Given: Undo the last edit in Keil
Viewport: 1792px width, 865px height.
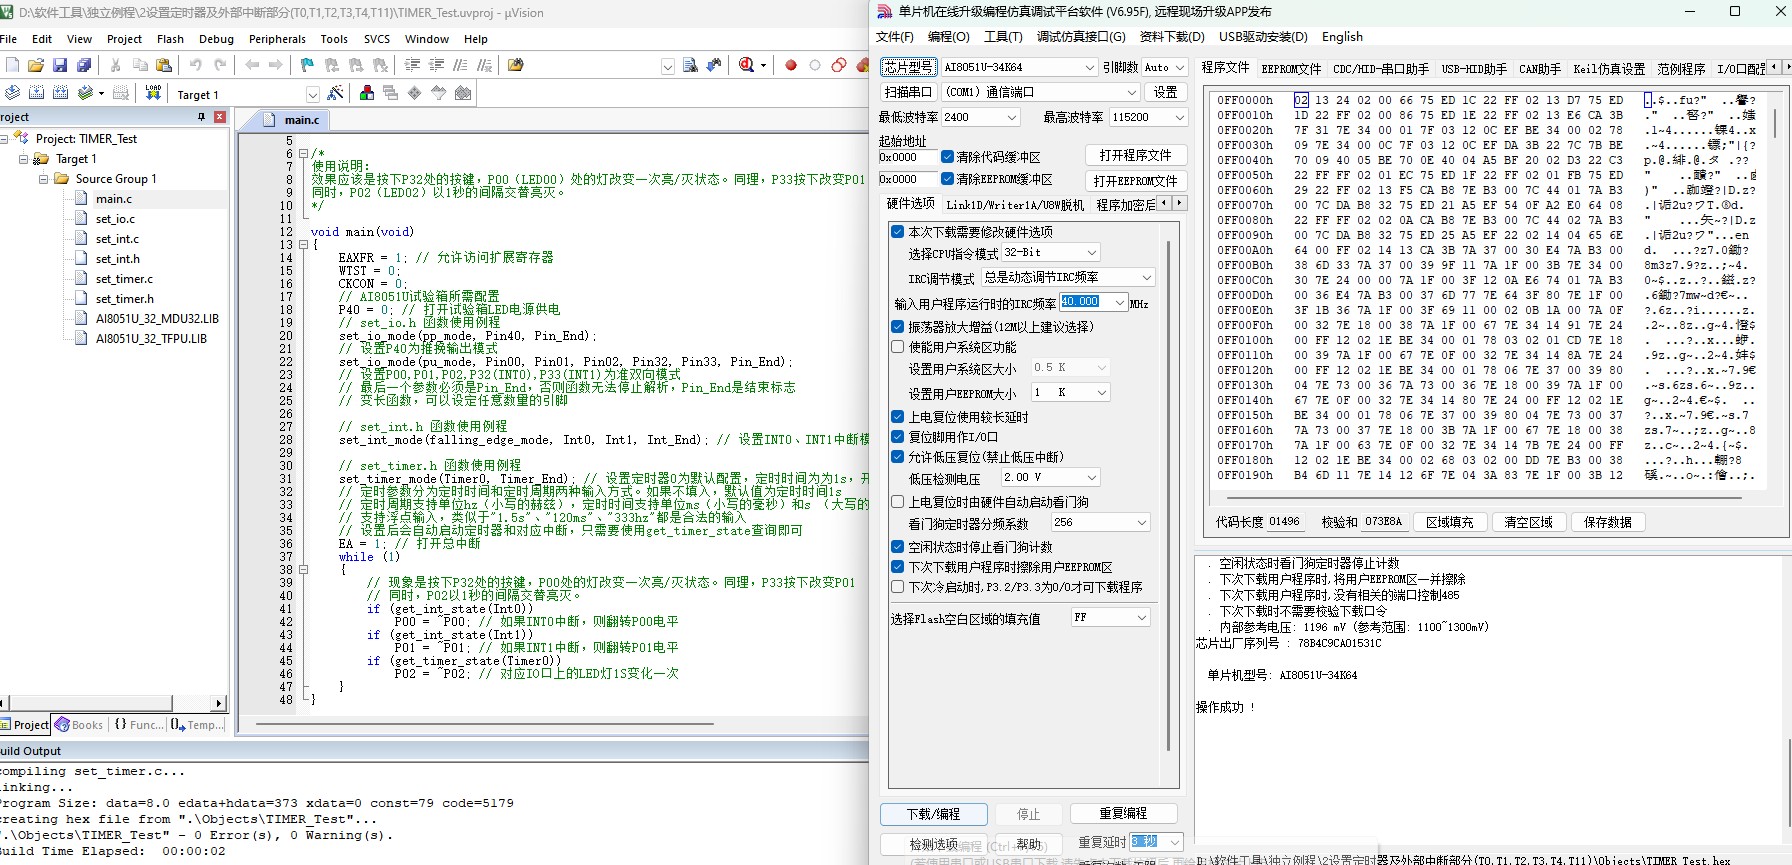Looking at the screenshot, I should coord(196,65).
